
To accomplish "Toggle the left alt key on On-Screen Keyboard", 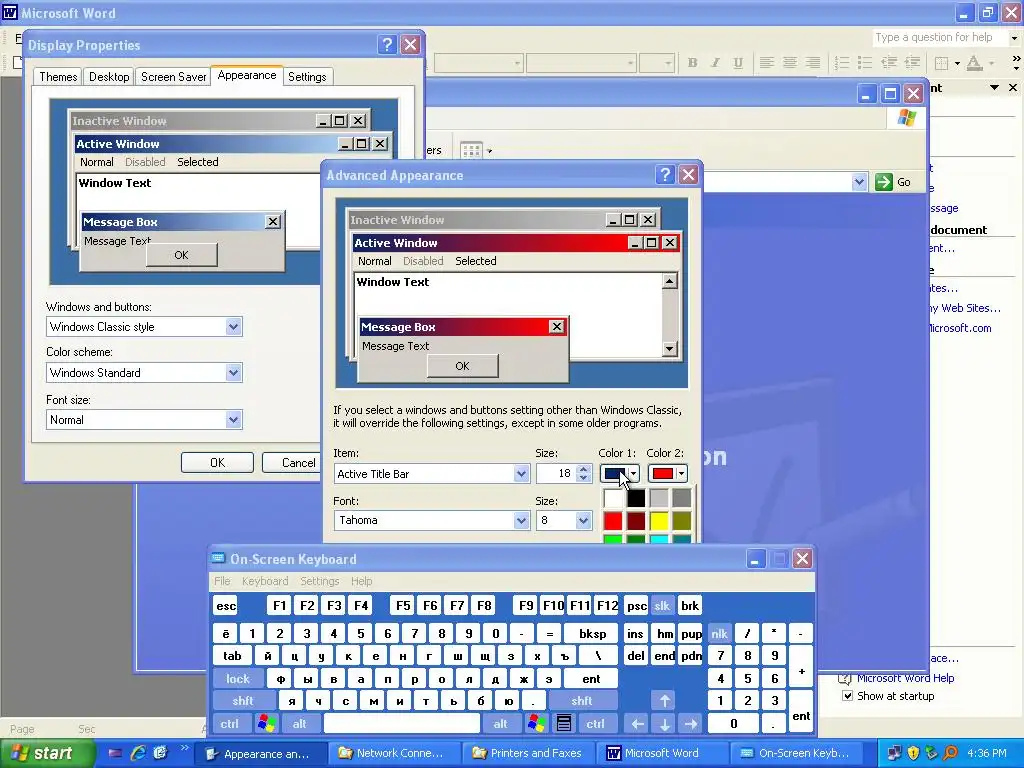I will [300, 724].
